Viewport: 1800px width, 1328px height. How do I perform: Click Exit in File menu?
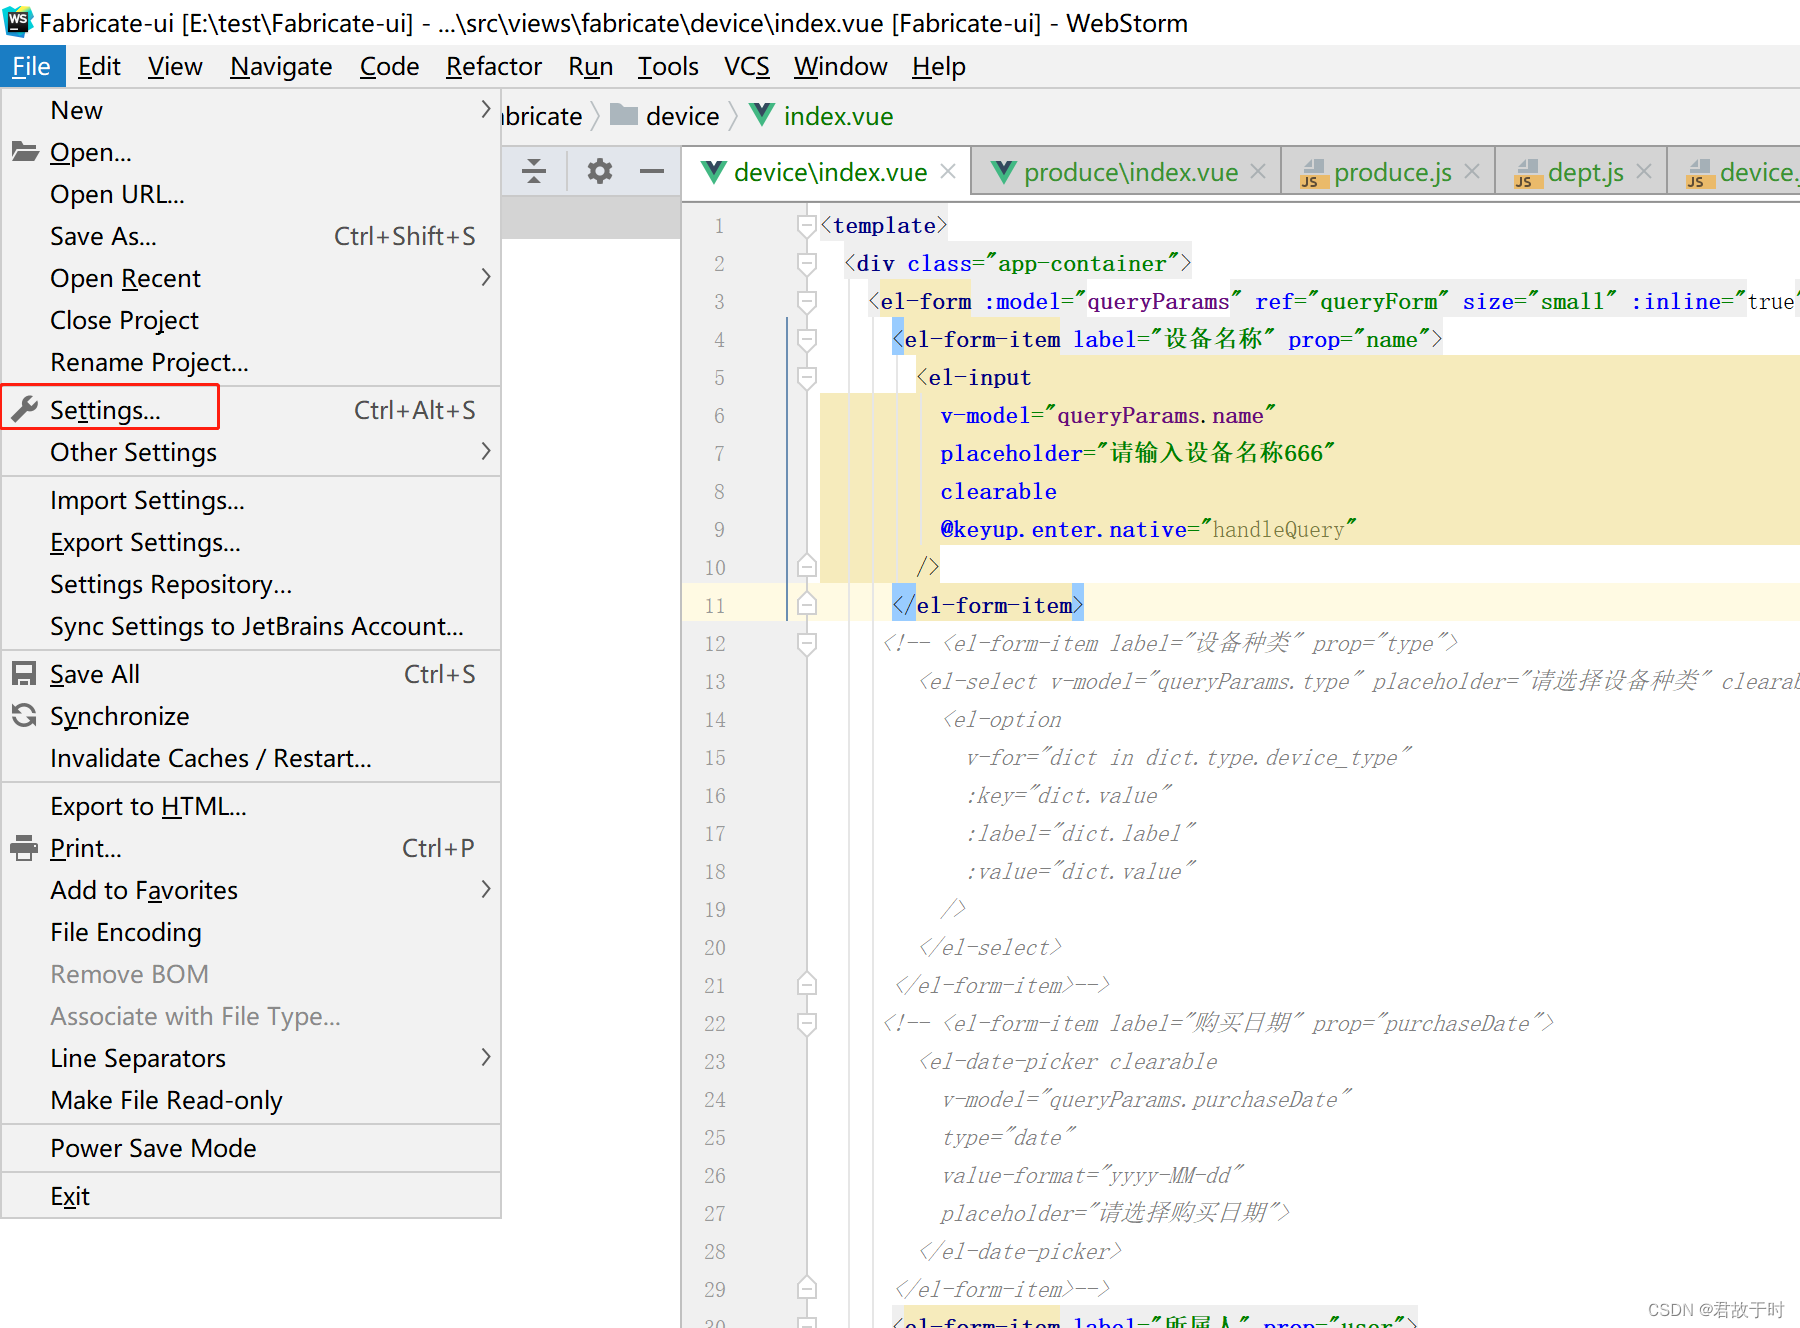point(250,1196)
